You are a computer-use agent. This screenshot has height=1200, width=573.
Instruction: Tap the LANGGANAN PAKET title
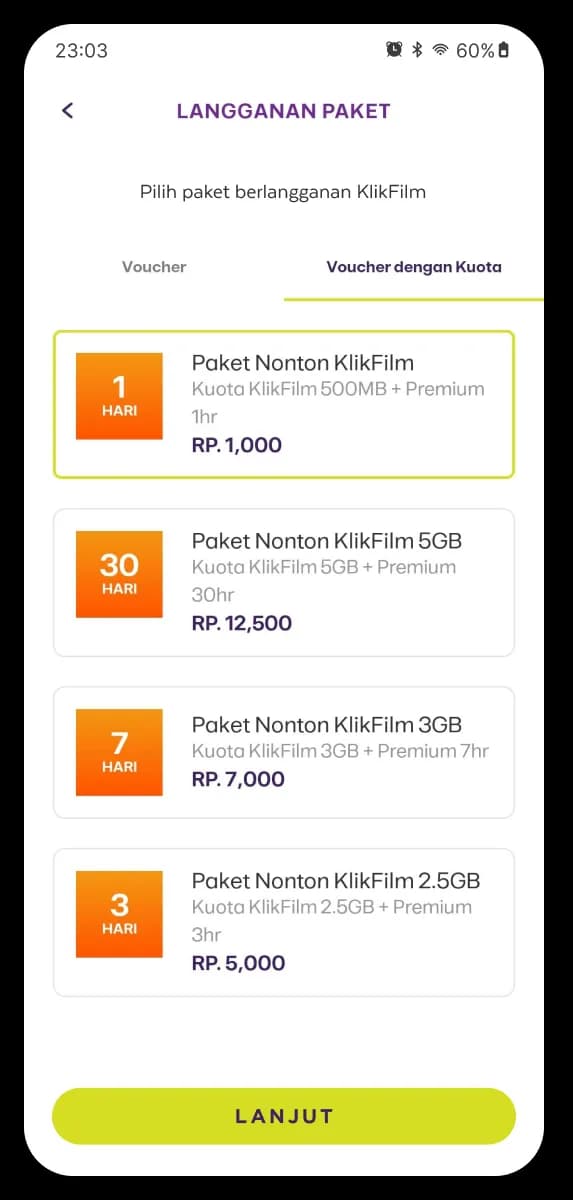click(284, 111)
